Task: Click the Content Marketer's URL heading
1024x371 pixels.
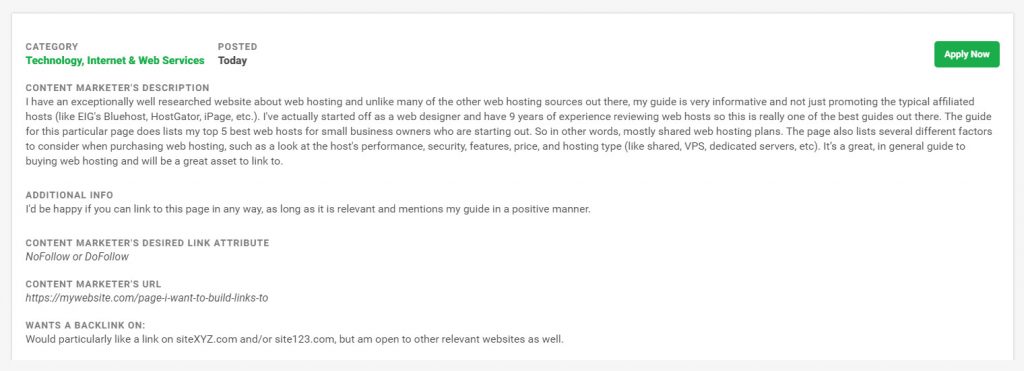Action: pyautogui.click(x=93, y=284)
